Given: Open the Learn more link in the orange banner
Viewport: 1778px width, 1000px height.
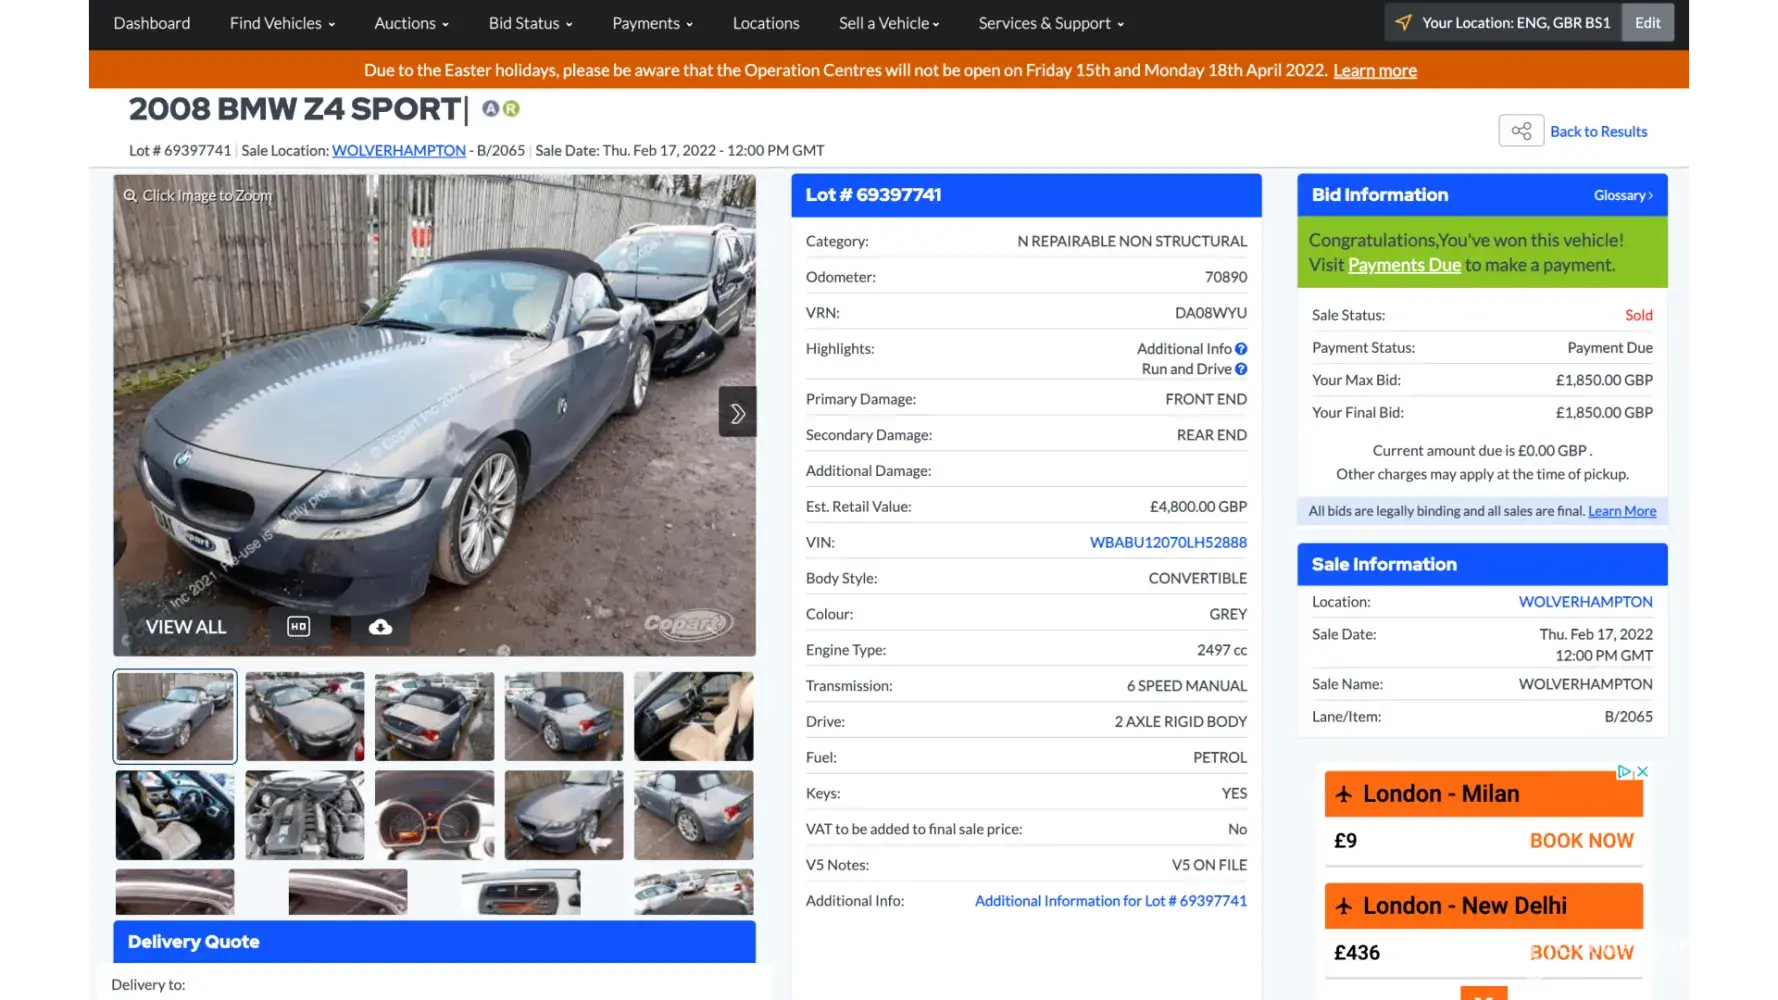Looking at the screenshot, I should tap(1375, 70).
